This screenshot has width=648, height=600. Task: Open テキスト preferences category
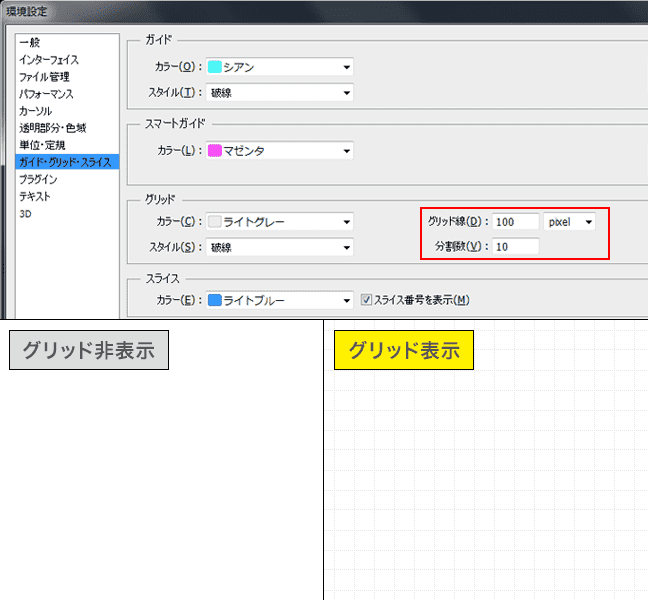[x=35, y=197]
